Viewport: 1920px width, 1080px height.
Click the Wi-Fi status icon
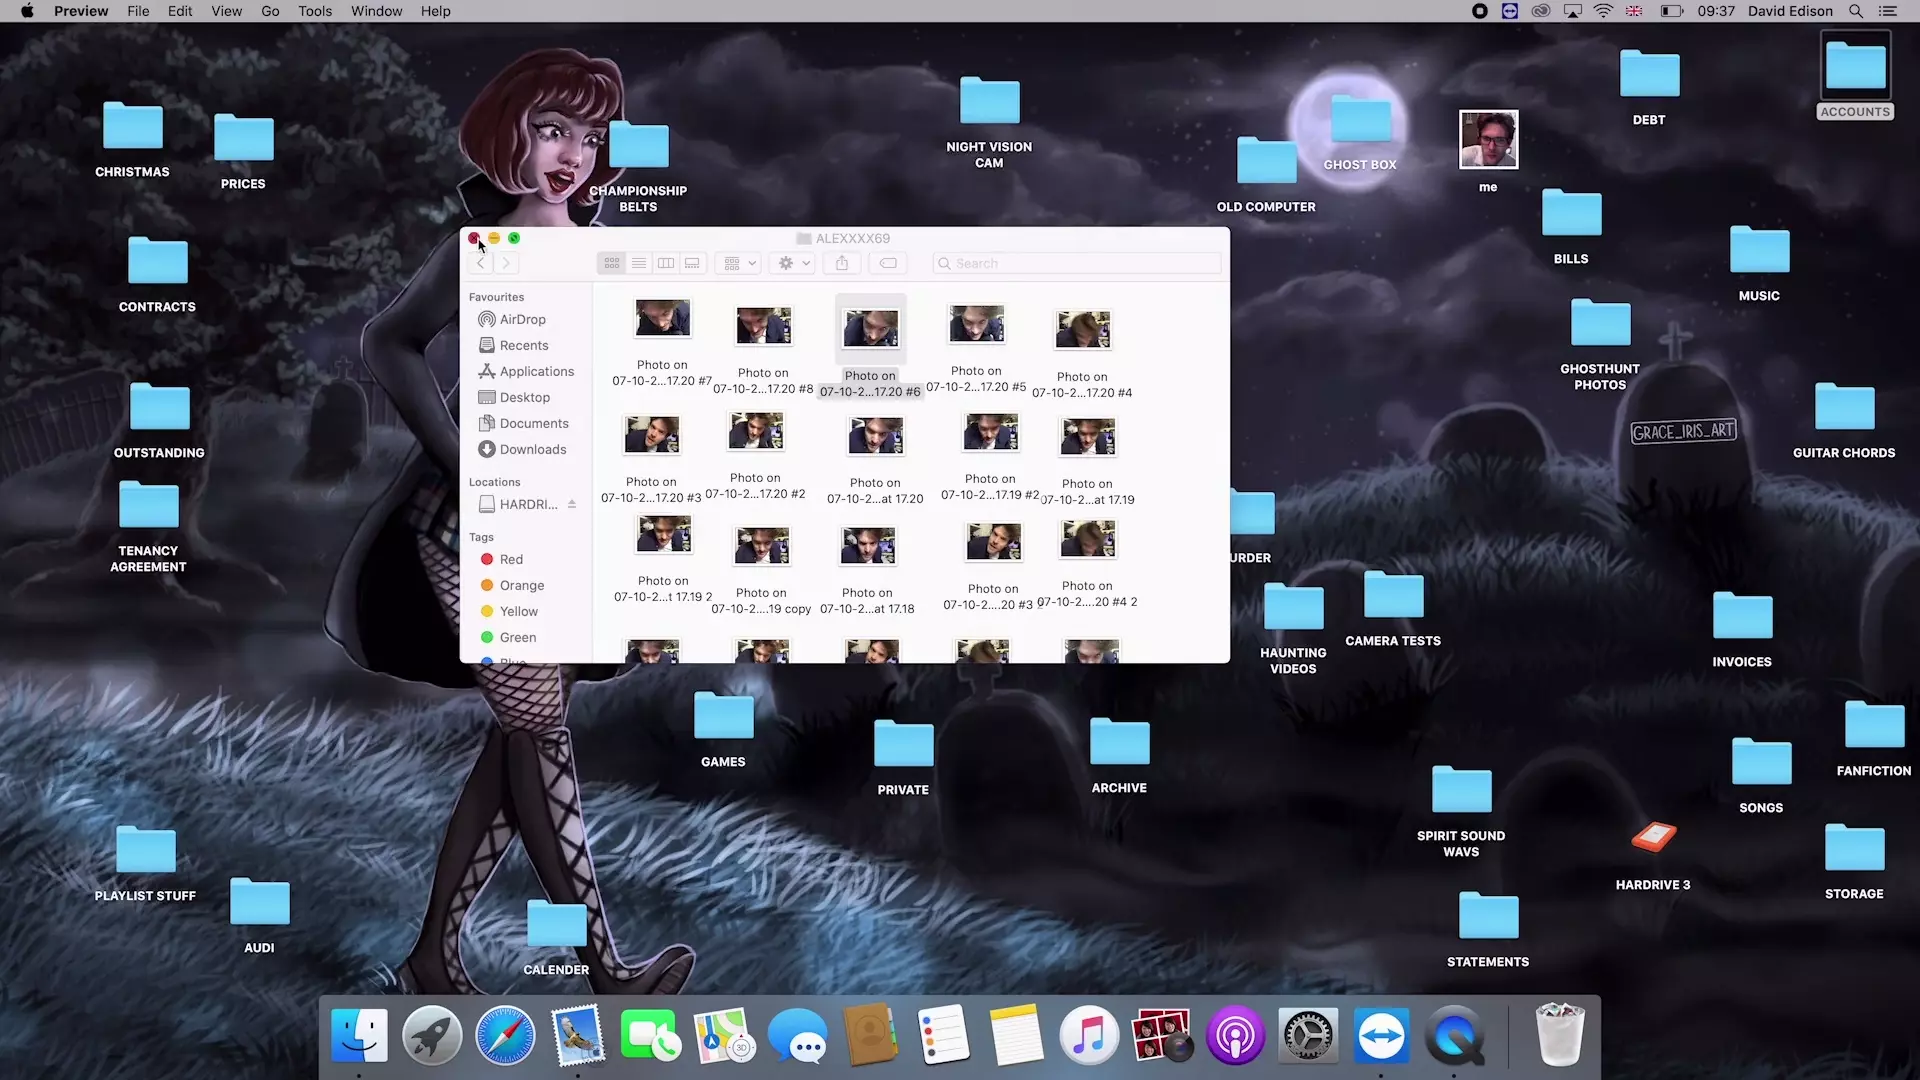(x=1603, y=11)
